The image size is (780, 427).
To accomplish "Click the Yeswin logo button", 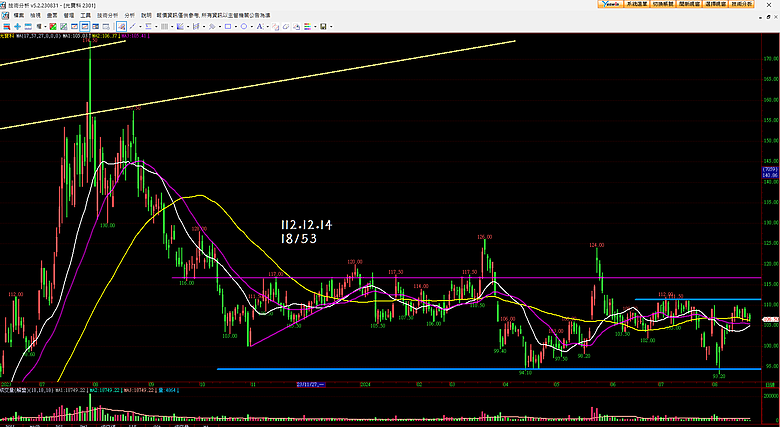I will pyautogui.click(x=610, y=4).
